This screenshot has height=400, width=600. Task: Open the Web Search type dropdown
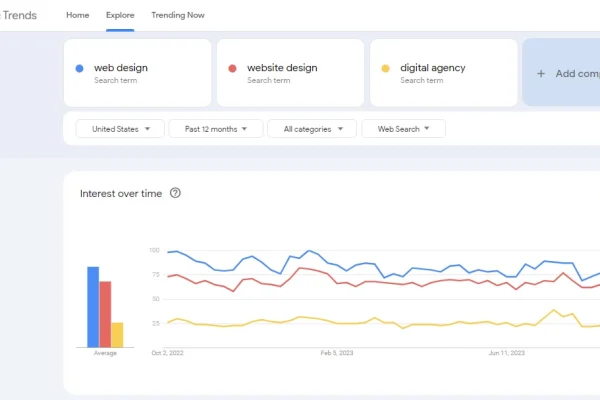[x=403, y=129]
